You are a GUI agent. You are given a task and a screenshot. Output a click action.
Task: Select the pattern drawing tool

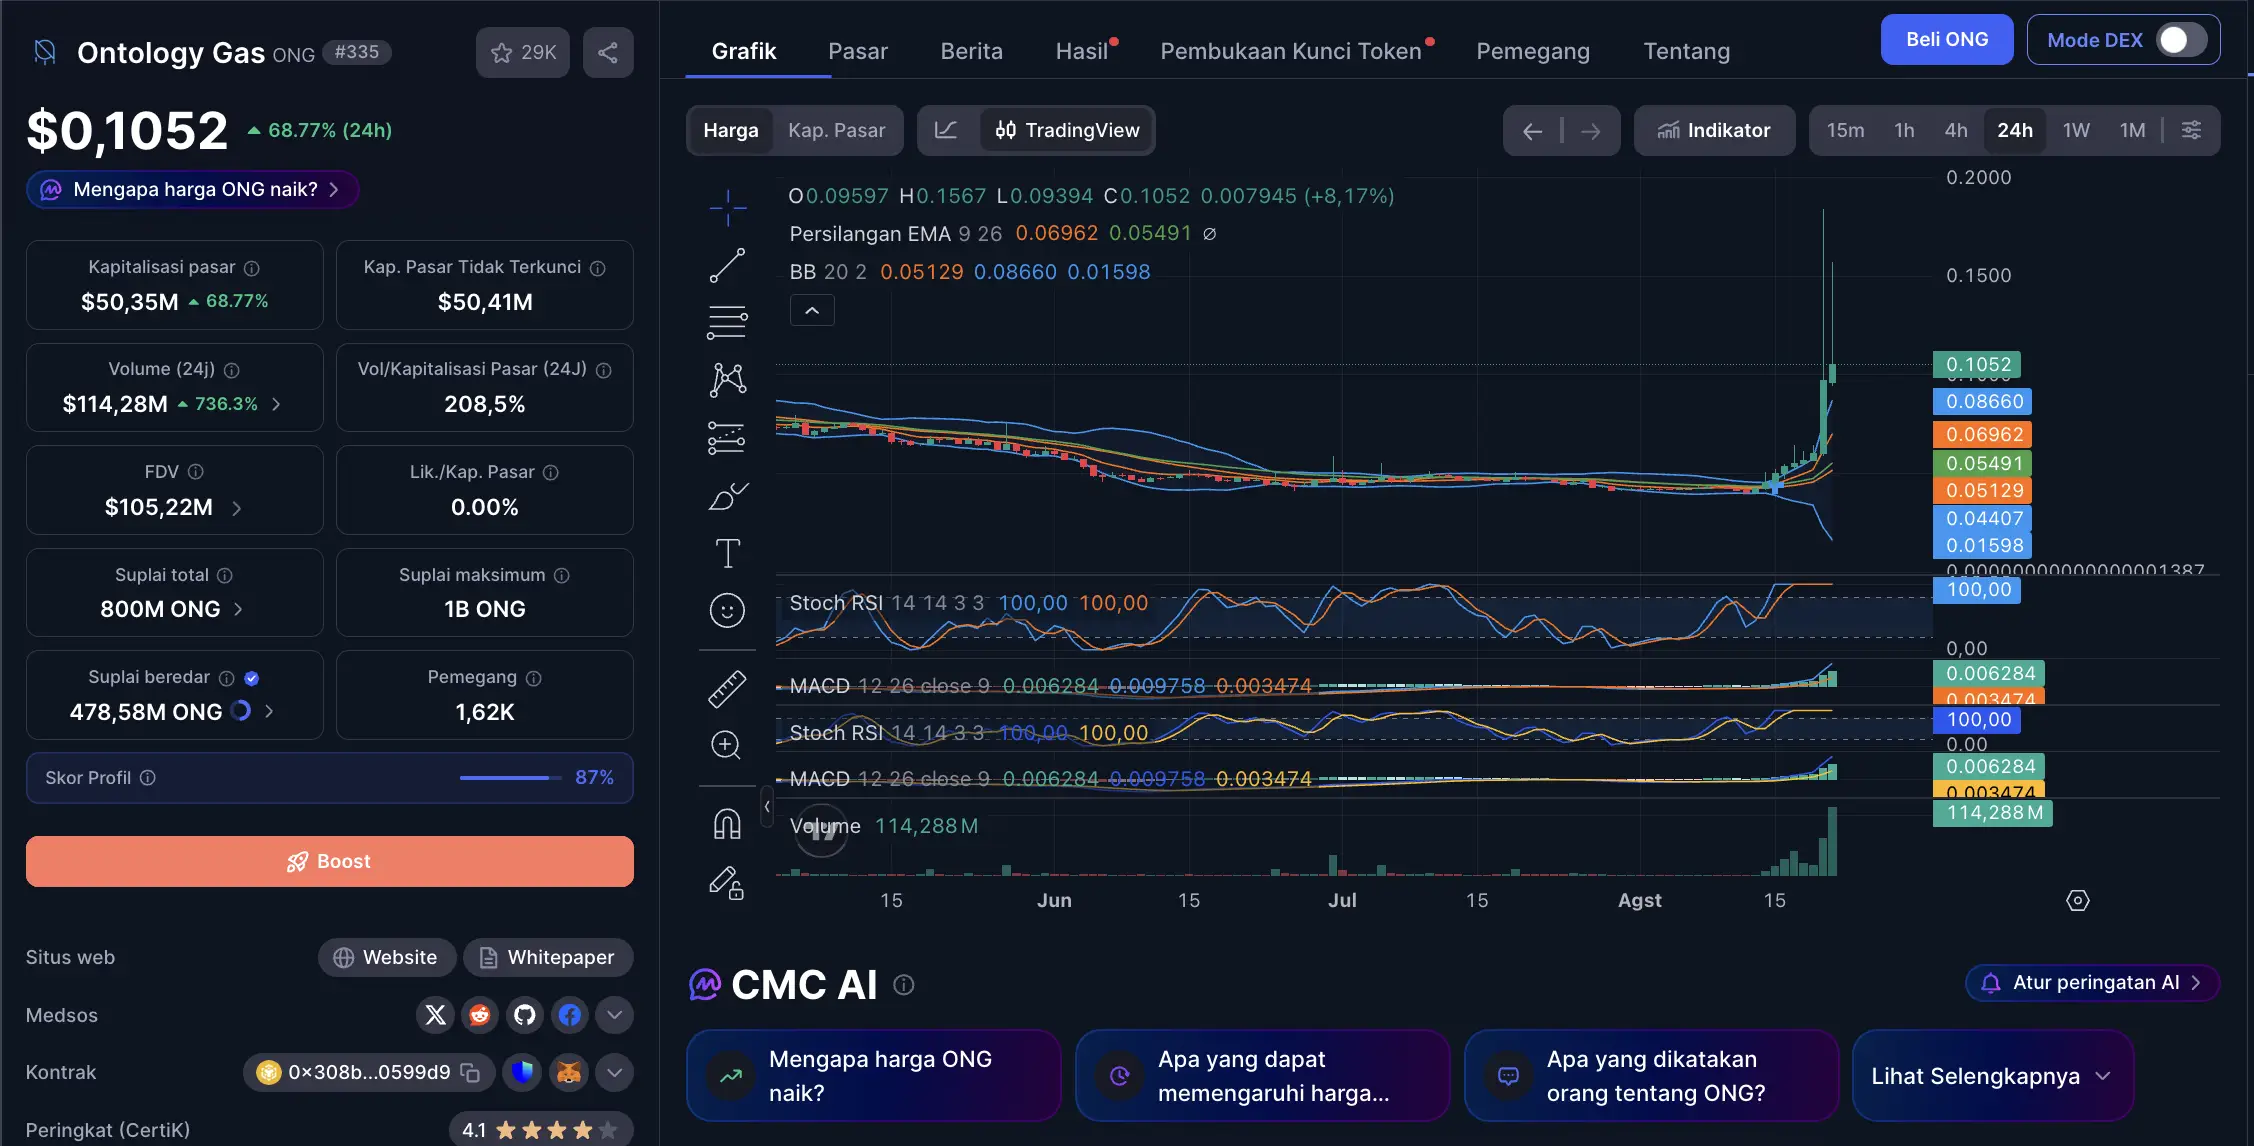pos(727,379)
